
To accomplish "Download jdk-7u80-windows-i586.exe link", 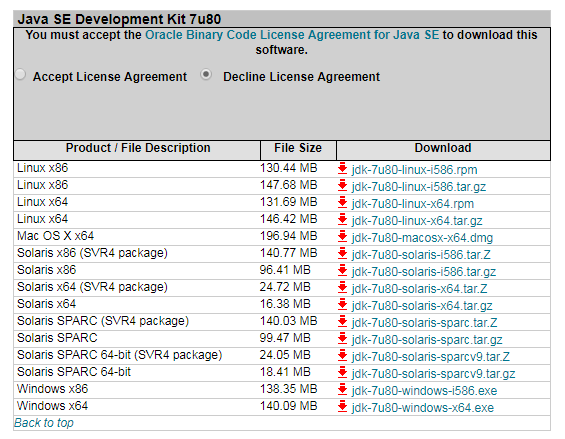I will tap(424, 391).
